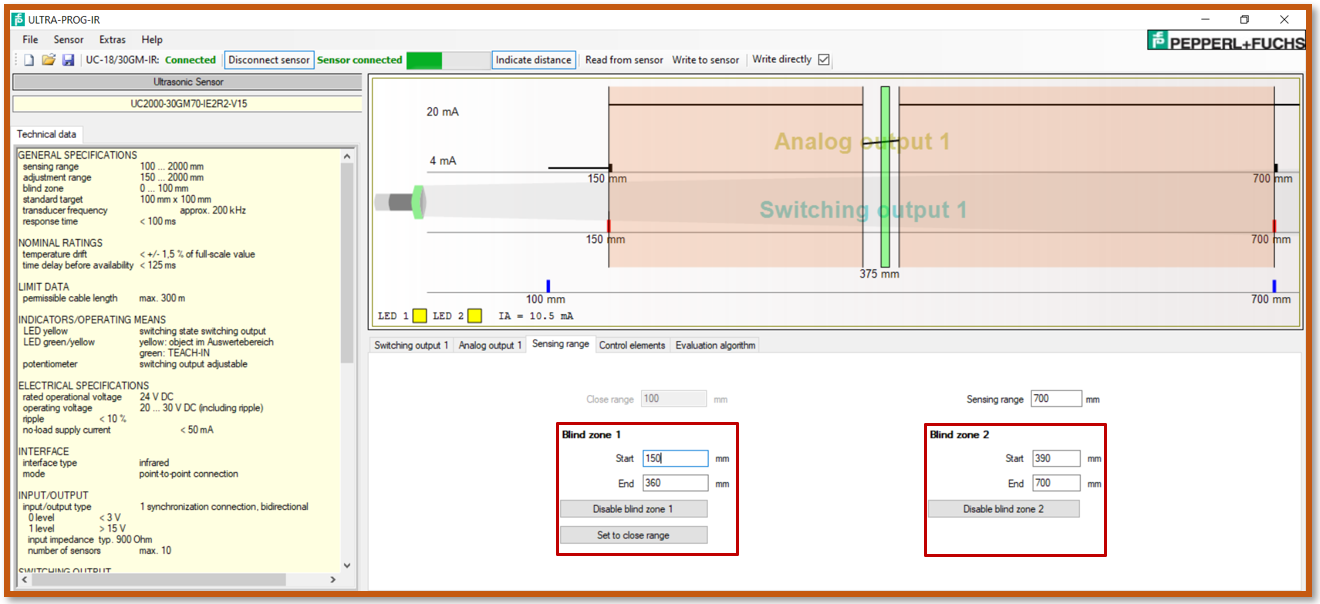Click the green Connected status text
Screen dimensions: 1320x604
point(191,60)
